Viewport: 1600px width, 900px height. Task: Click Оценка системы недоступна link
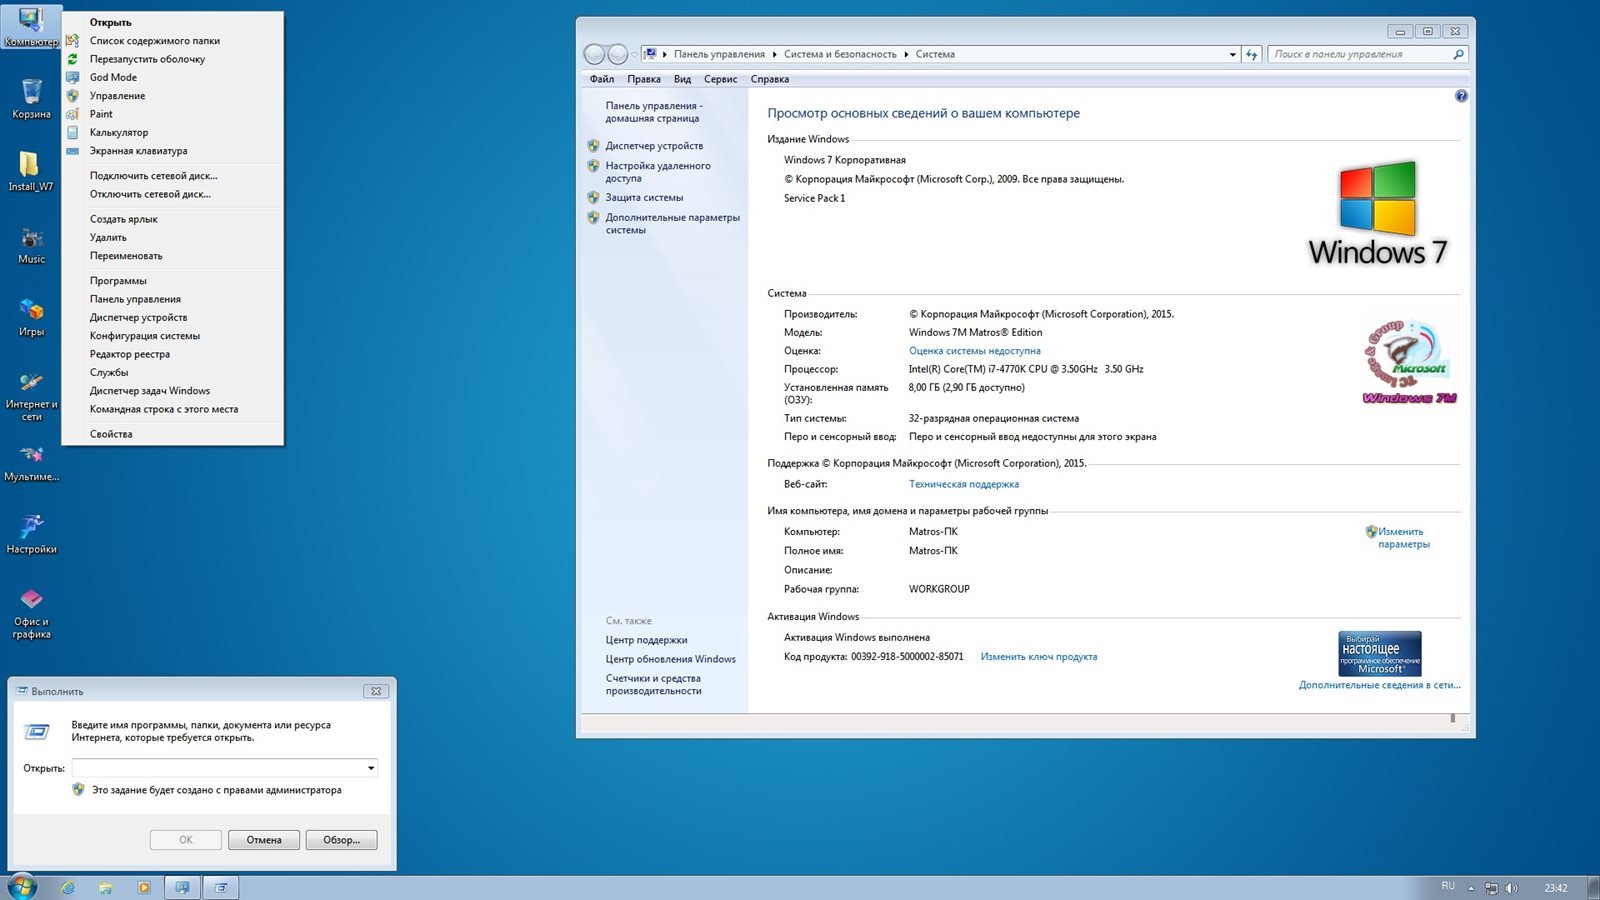974,351
